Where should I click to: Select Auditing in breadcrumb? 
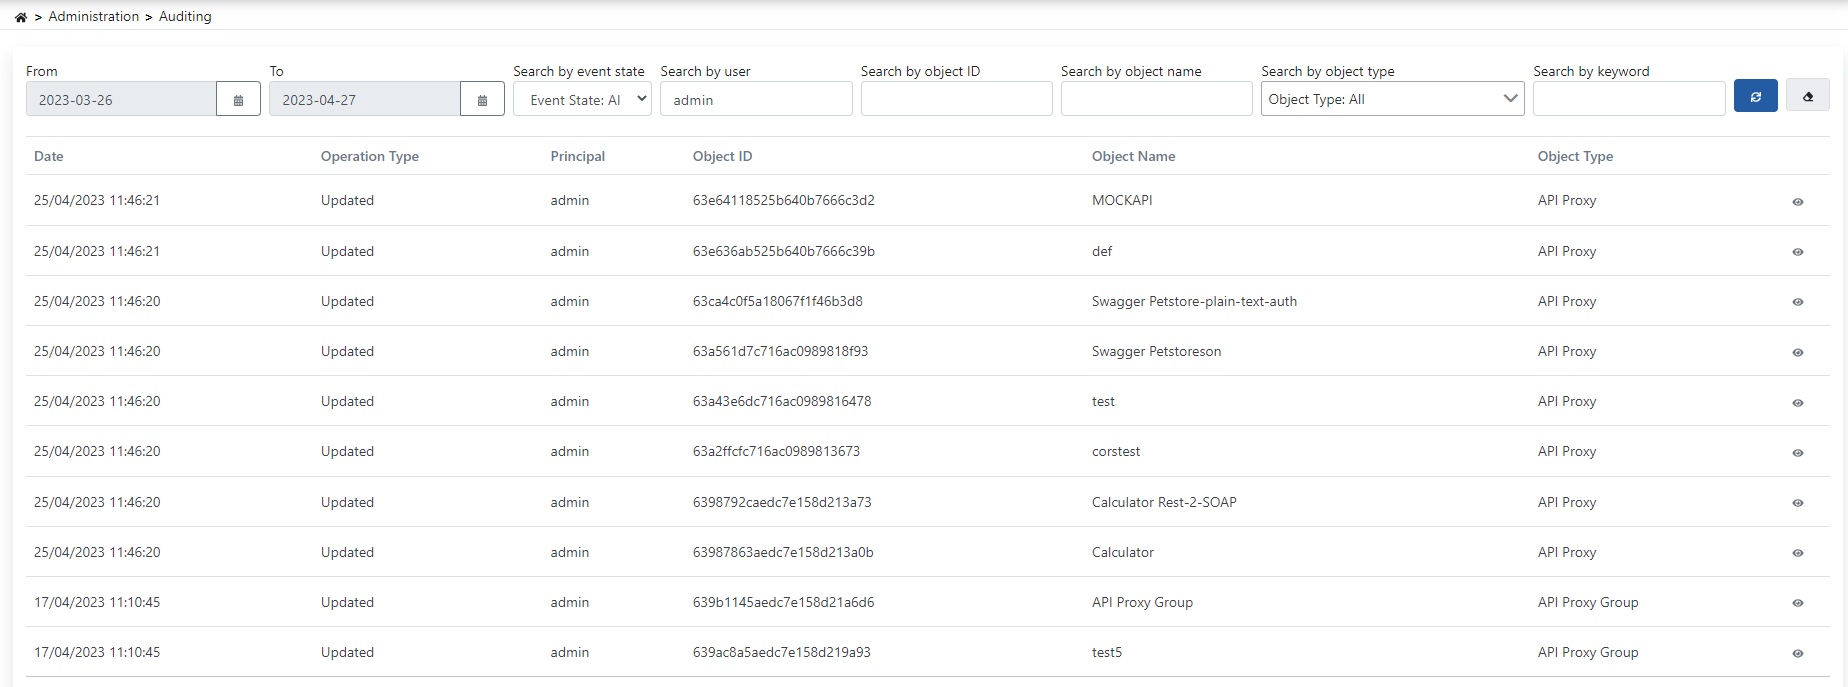pos(185,17)
